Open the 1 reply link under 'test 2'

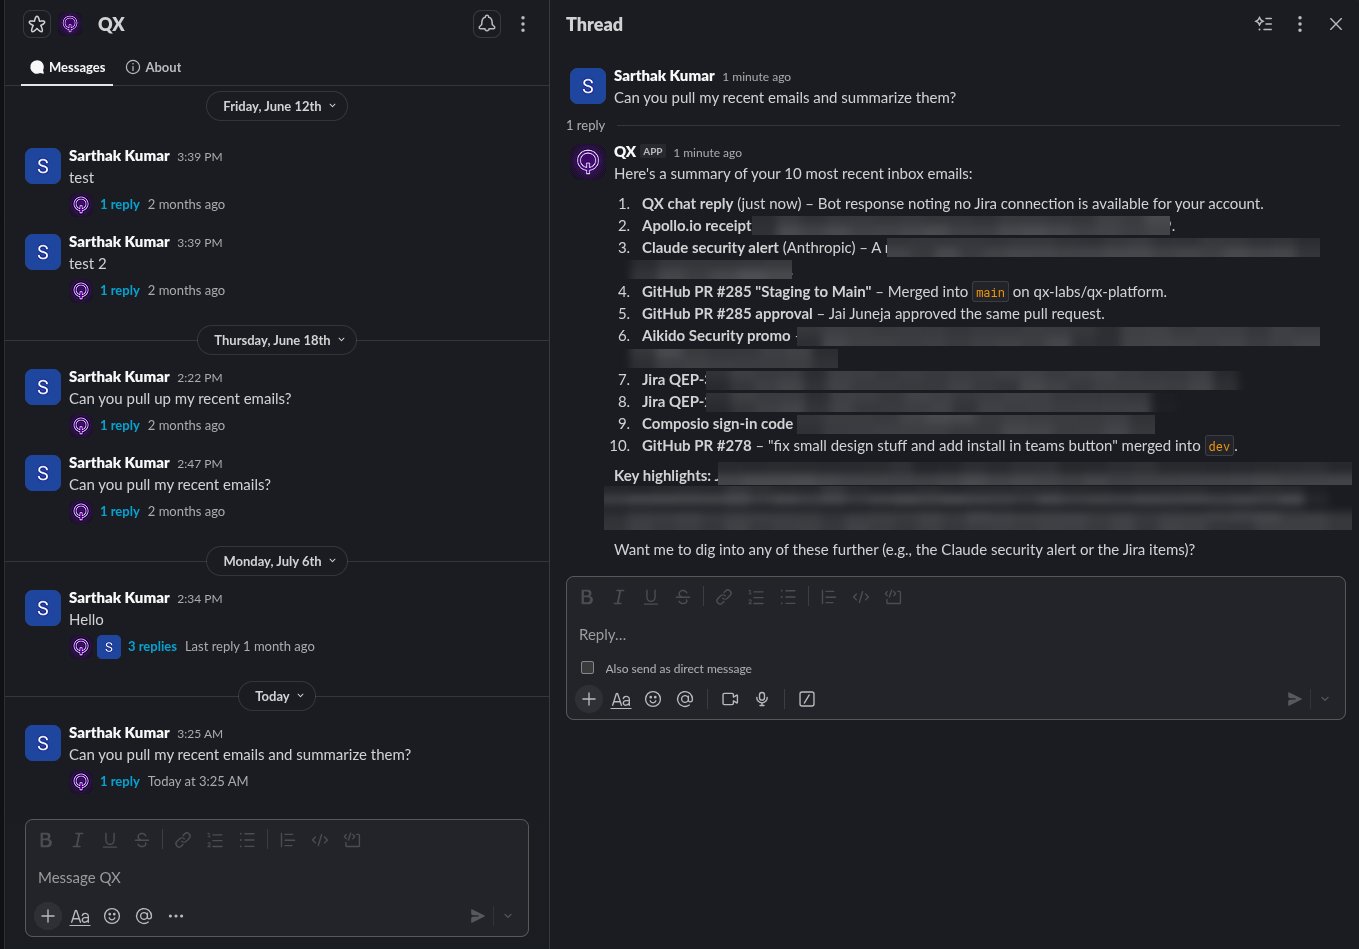point(120,290)
